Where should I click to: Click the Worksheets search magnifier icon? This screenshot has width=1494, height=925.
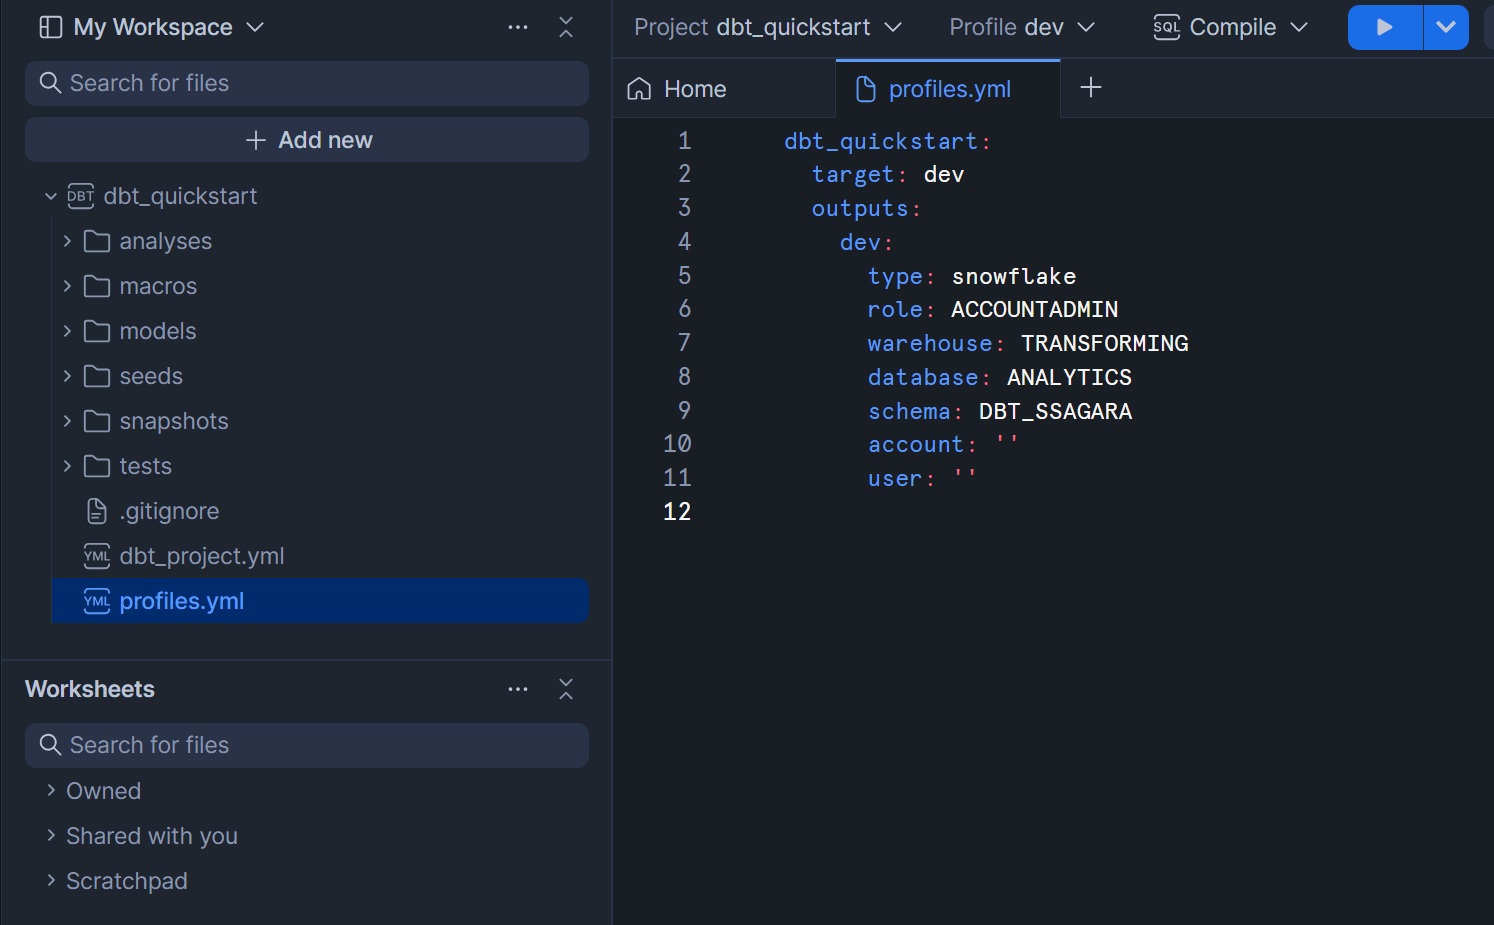pos(50,745)
